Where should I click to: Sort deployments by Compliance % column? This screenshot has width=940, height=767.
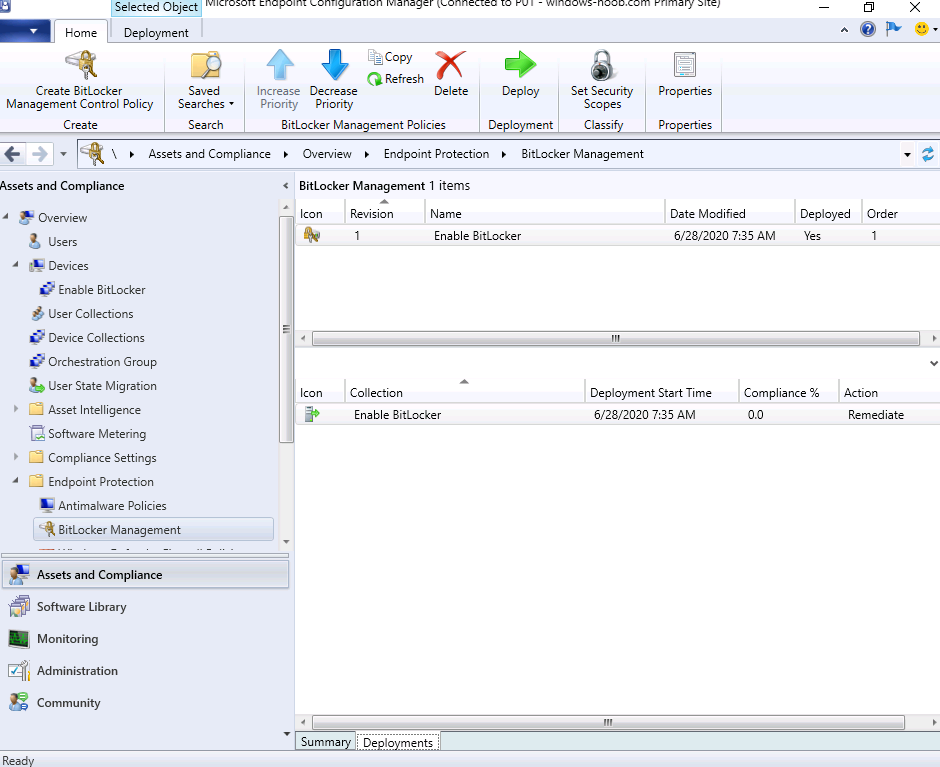[788, 393]
